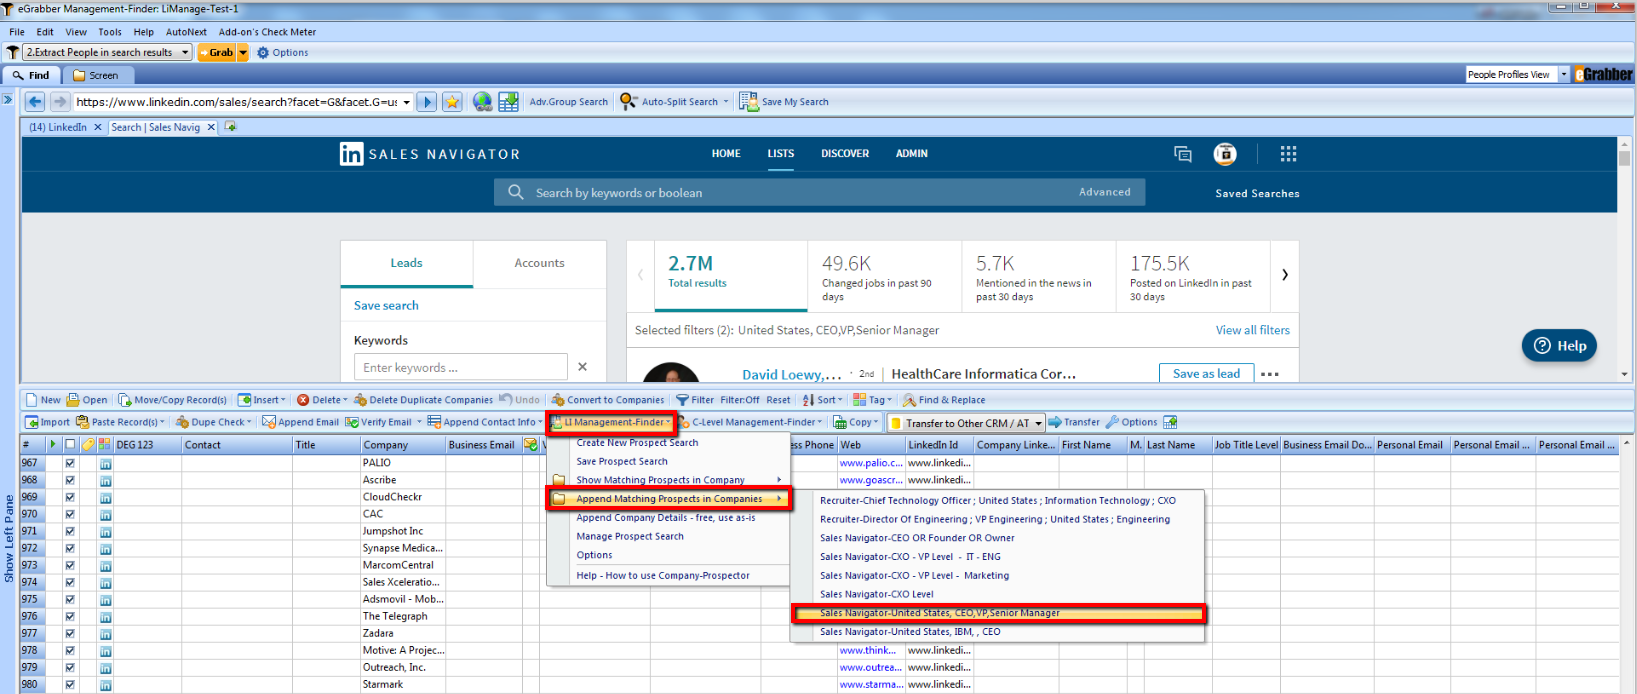Screen dimensions: 1637x694
Task: Open the Sales Navigator messages icon
Action: coord(1183,154)
